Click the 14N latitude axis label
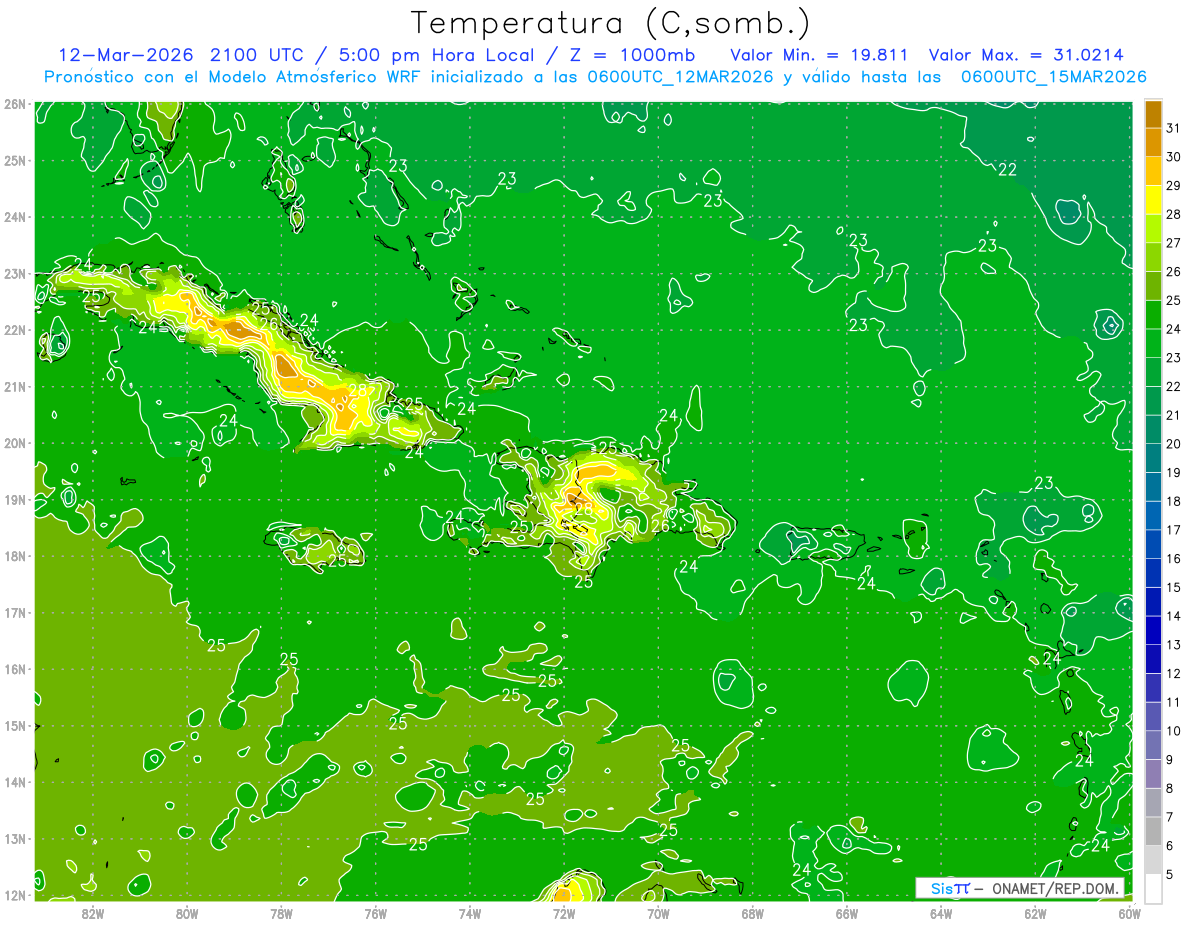Image resolution: width=1200 pixels, height=927 pixels. point(15,782)
